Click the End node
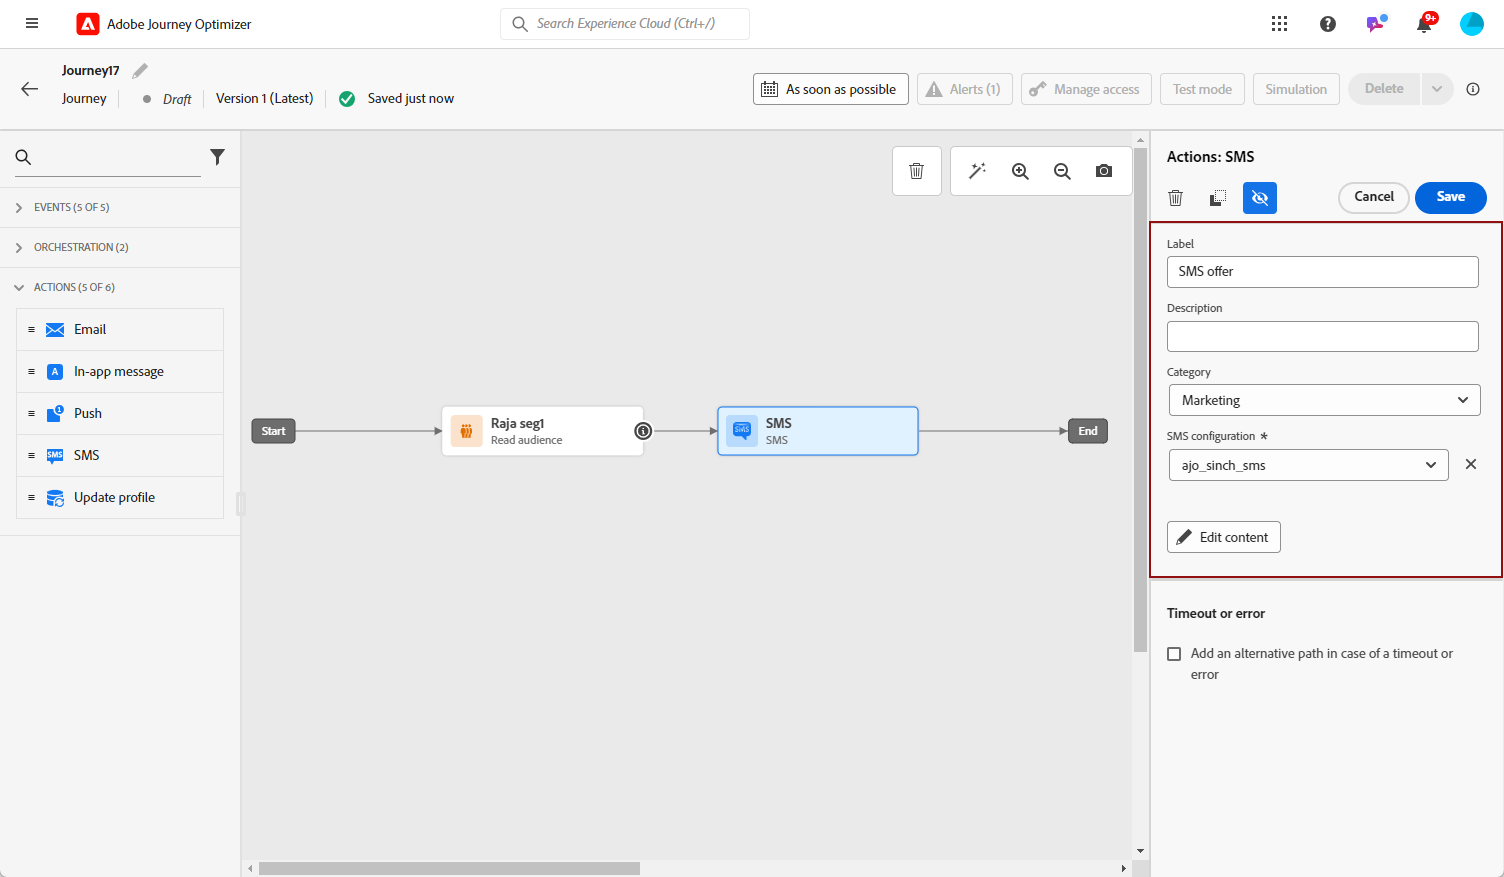Screen dimensions: 1504x877 1088,431
